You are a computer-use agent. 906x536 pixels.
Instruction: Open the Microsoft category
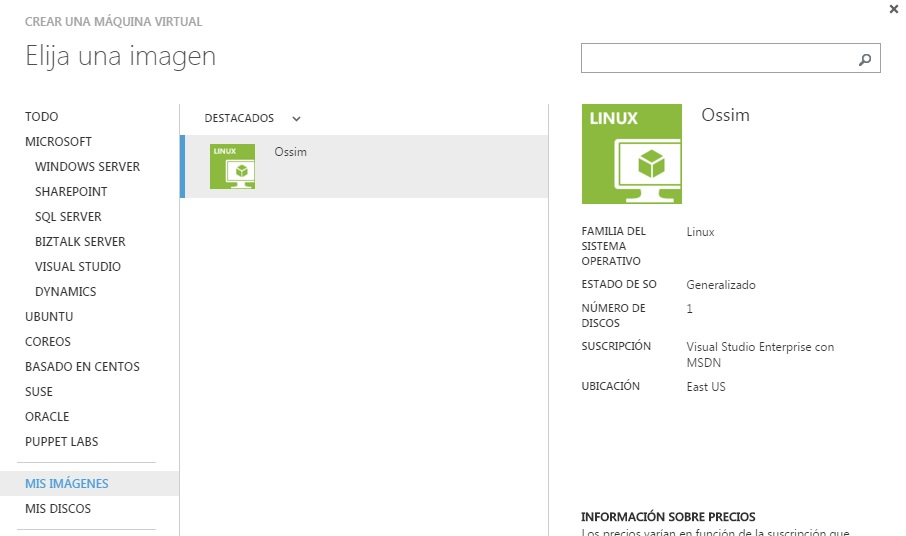click(58, 142)
